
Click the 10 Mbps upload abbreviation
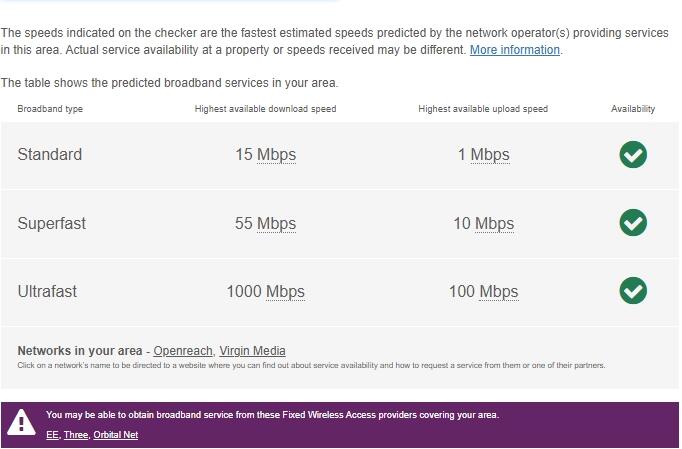[494, 224]
